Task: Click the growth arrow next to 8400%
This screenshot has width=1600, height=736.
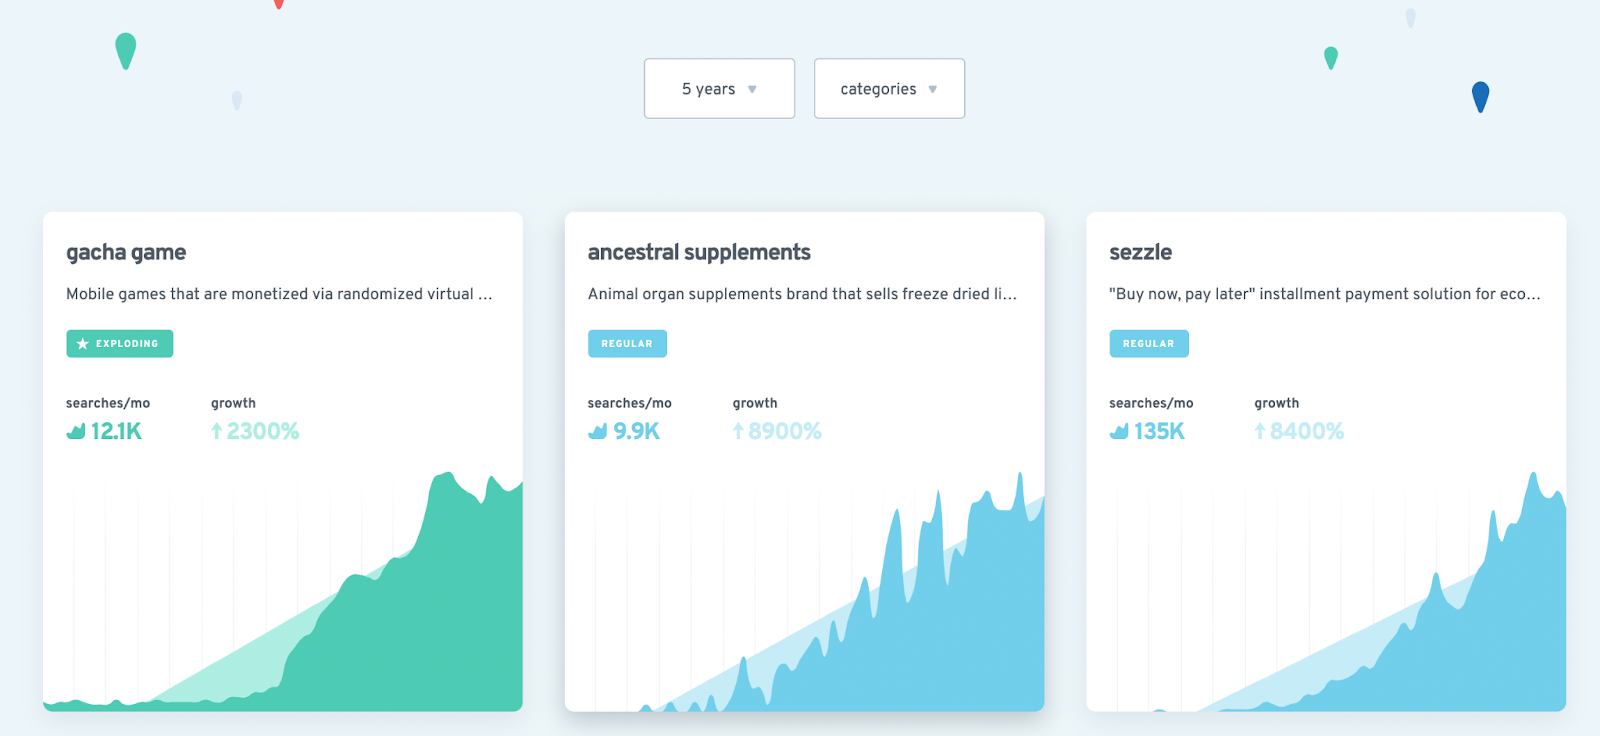Action: click(x=1260, y=431)
